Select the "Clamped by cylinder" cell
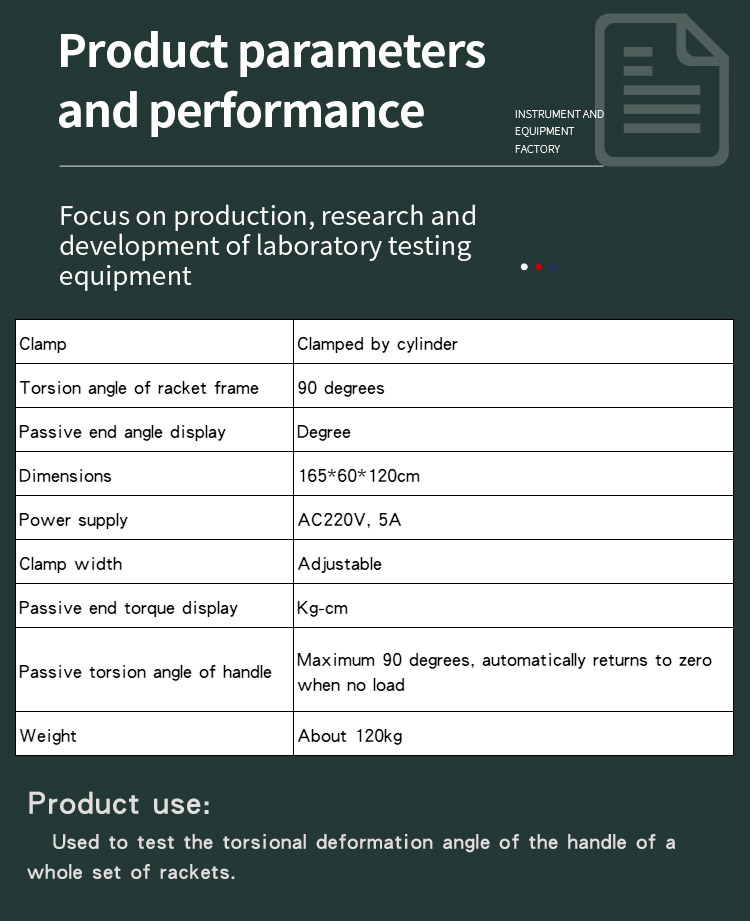Screen dimensions: 750x921 tap(377, 344)
